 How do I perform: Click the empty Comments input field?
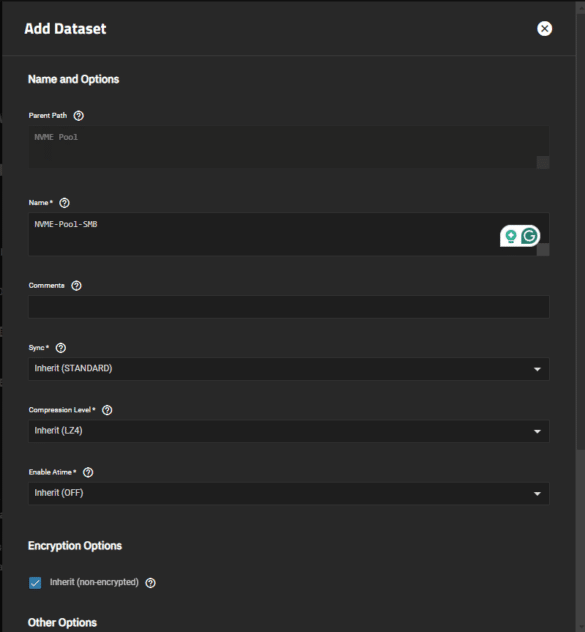point(289,307)
